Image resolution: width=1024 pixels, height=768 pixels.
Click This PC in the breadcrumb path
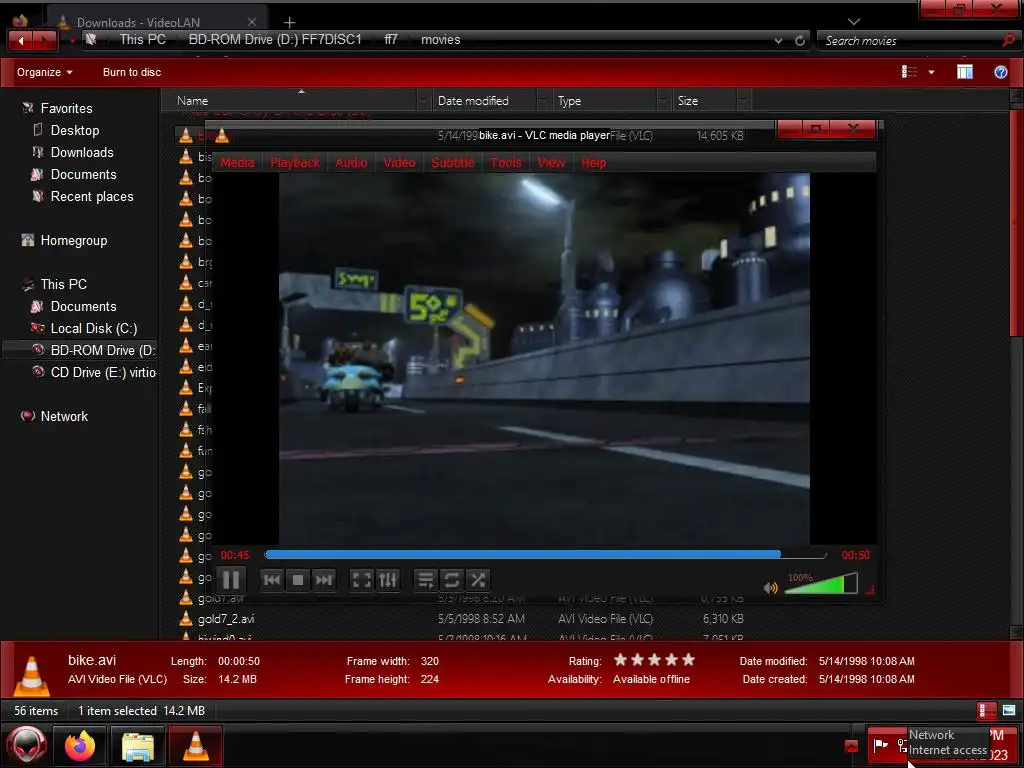click(142, 40)
